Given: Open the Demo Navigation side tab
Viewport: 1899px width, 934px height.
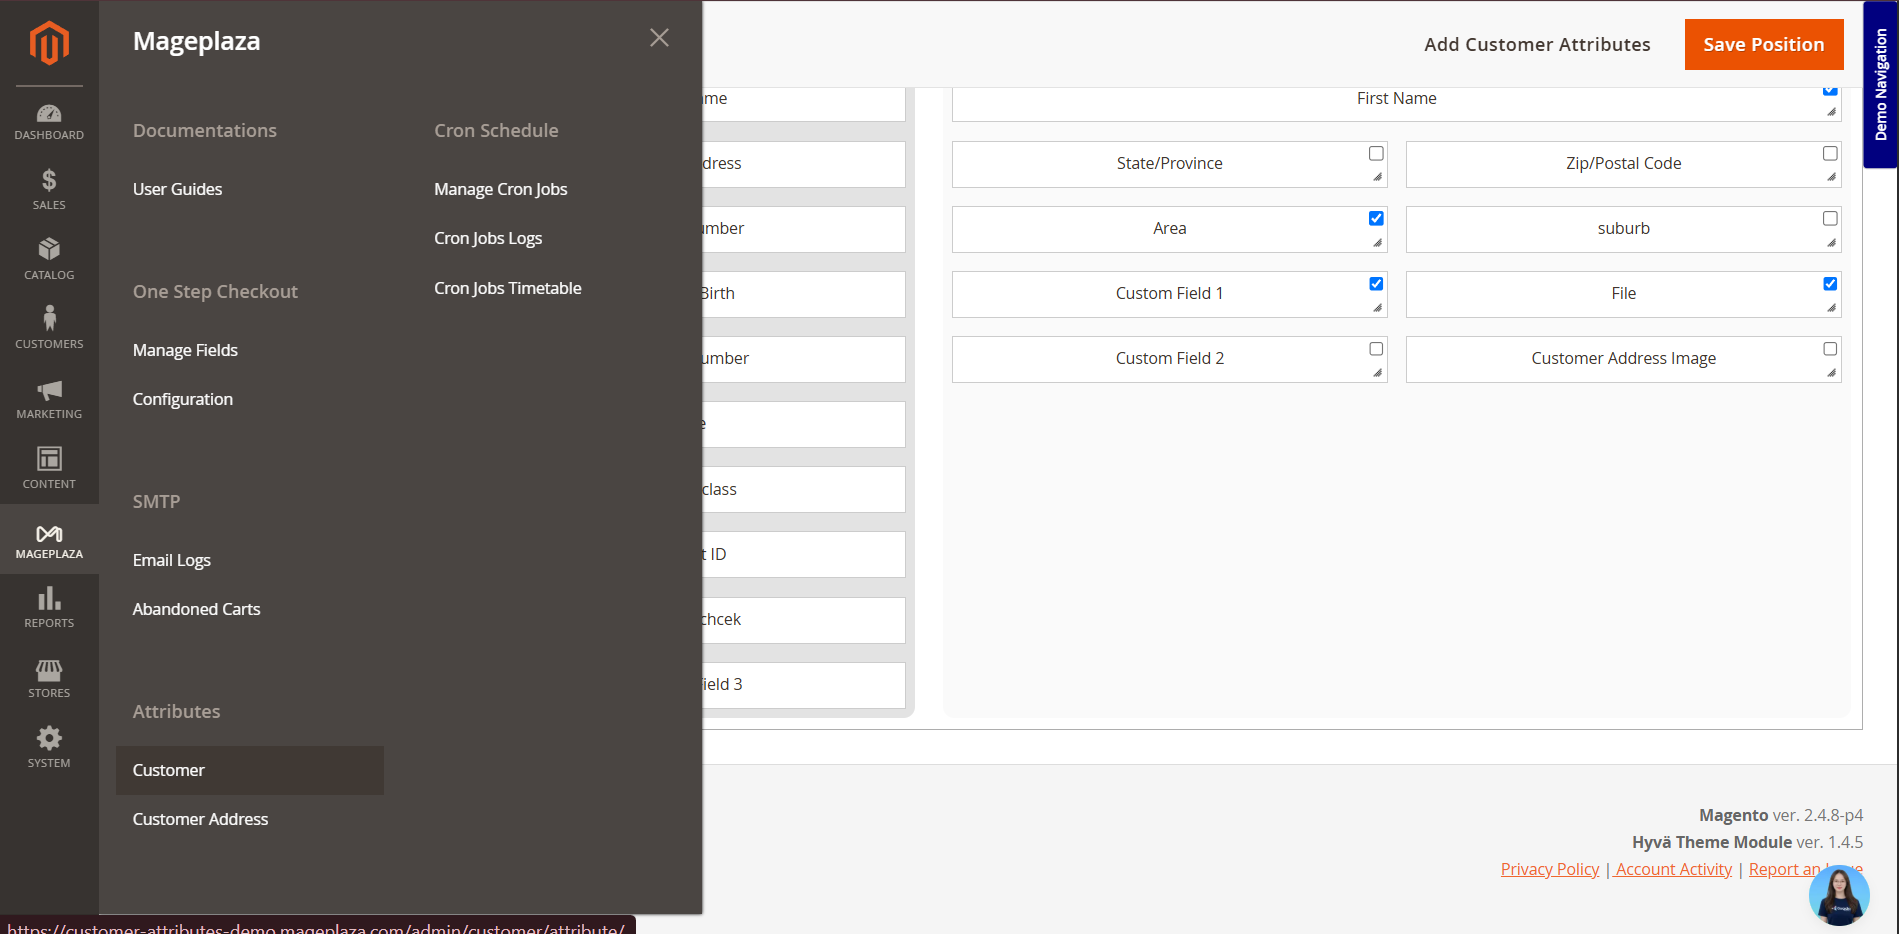Looking at the screenshot, I should pos(1881,84).
